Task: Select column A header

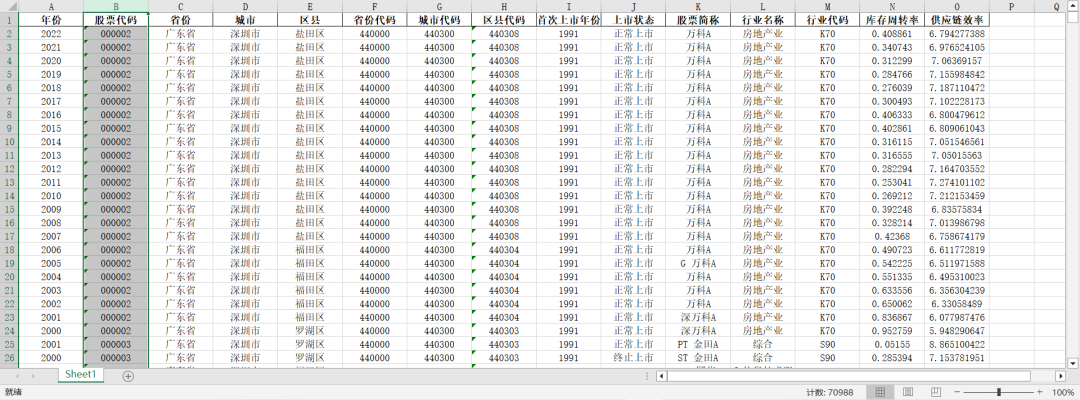Action: 50,6
